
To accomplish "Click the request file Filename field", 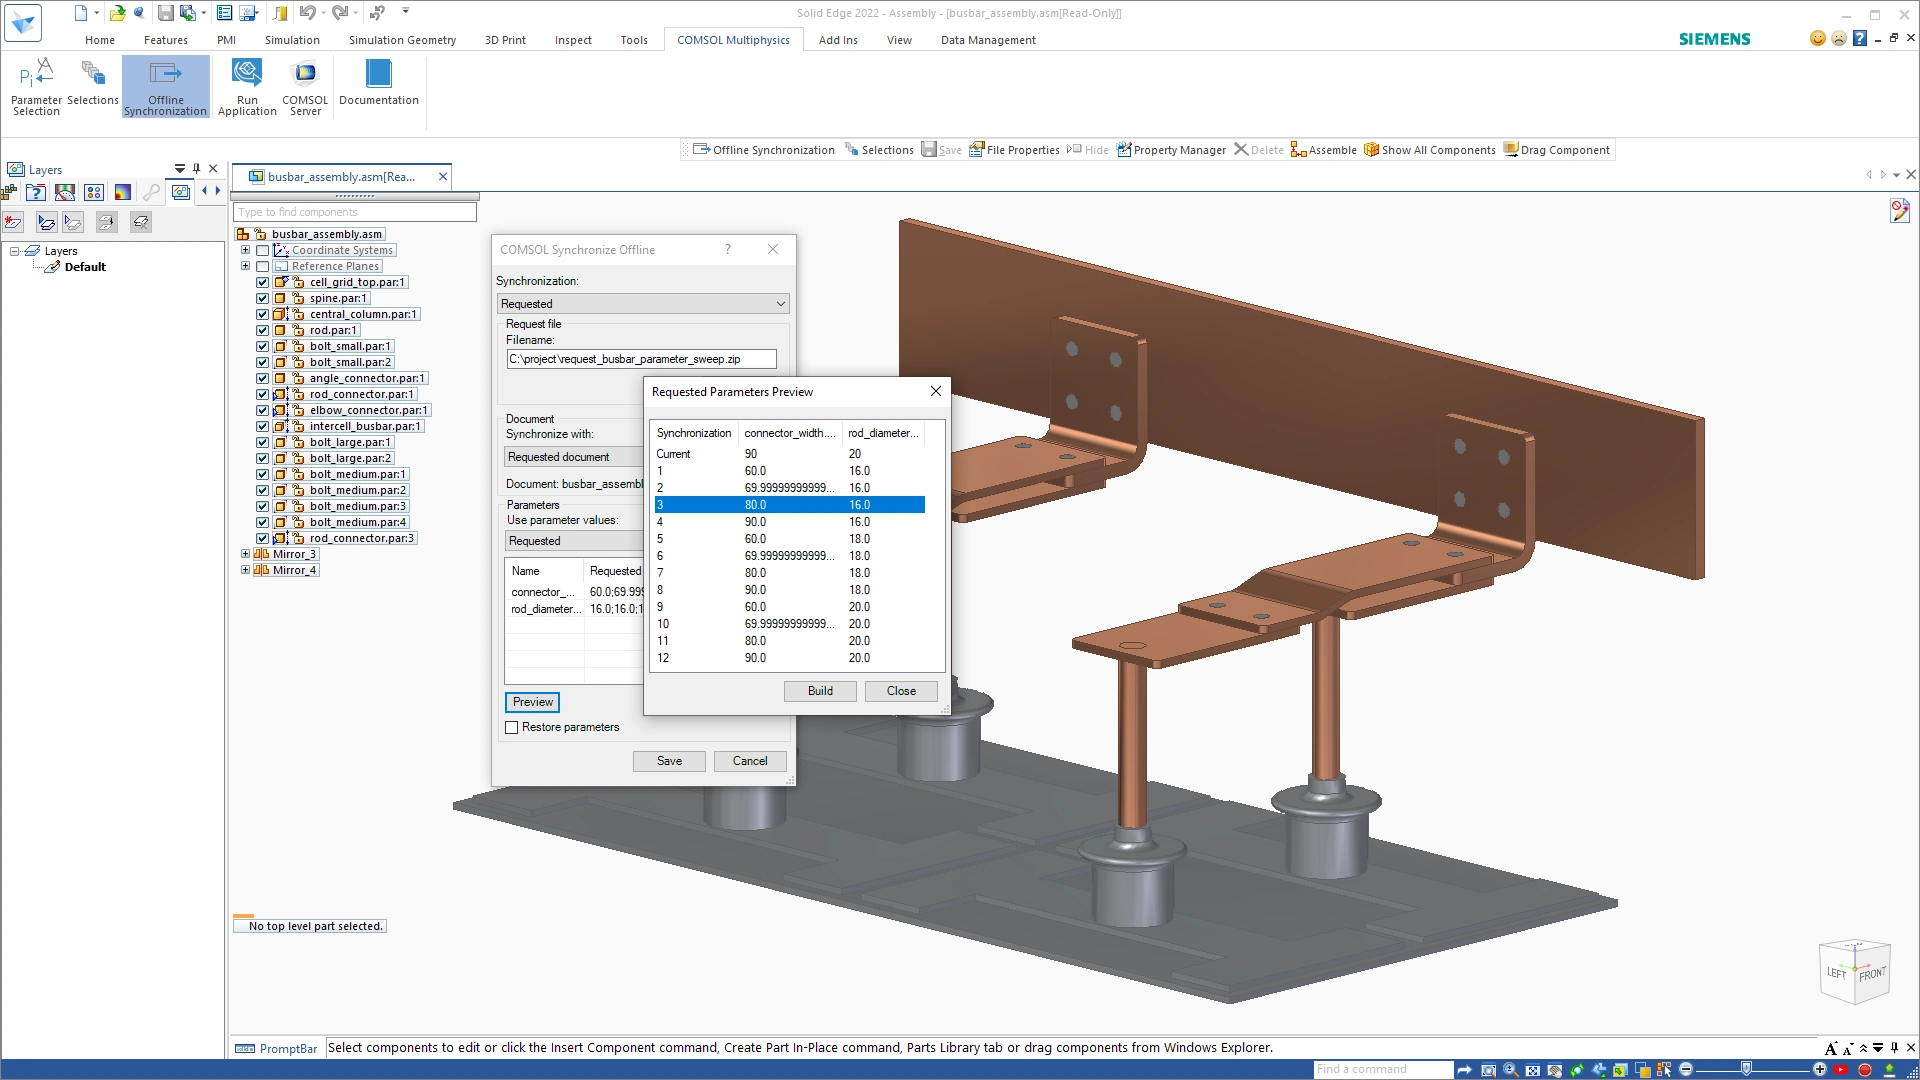I will pyautogui.click(x=641, y=359).
